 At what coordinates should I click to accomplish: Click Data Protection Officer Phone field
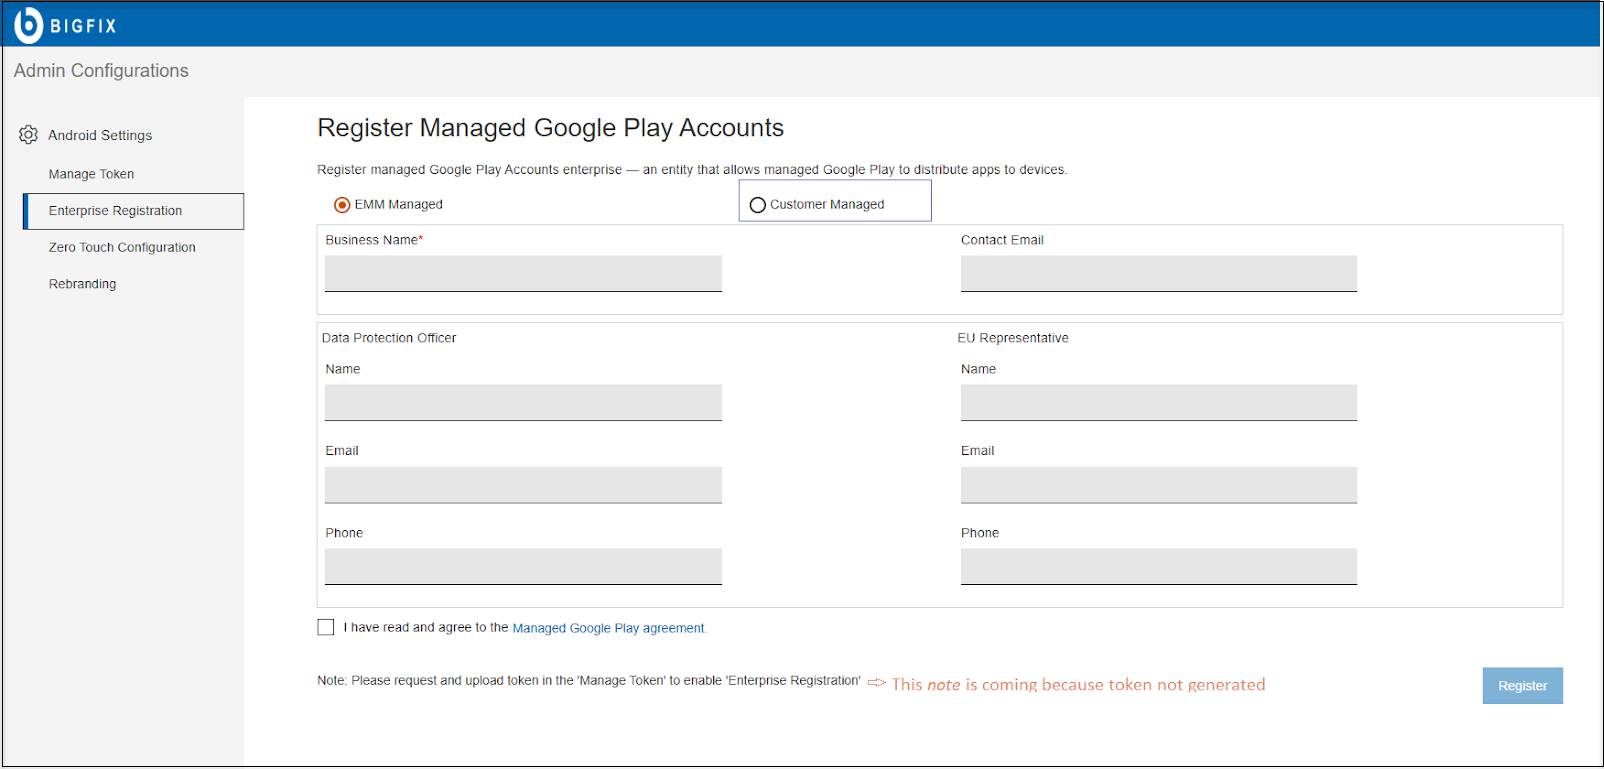[523, 566]
